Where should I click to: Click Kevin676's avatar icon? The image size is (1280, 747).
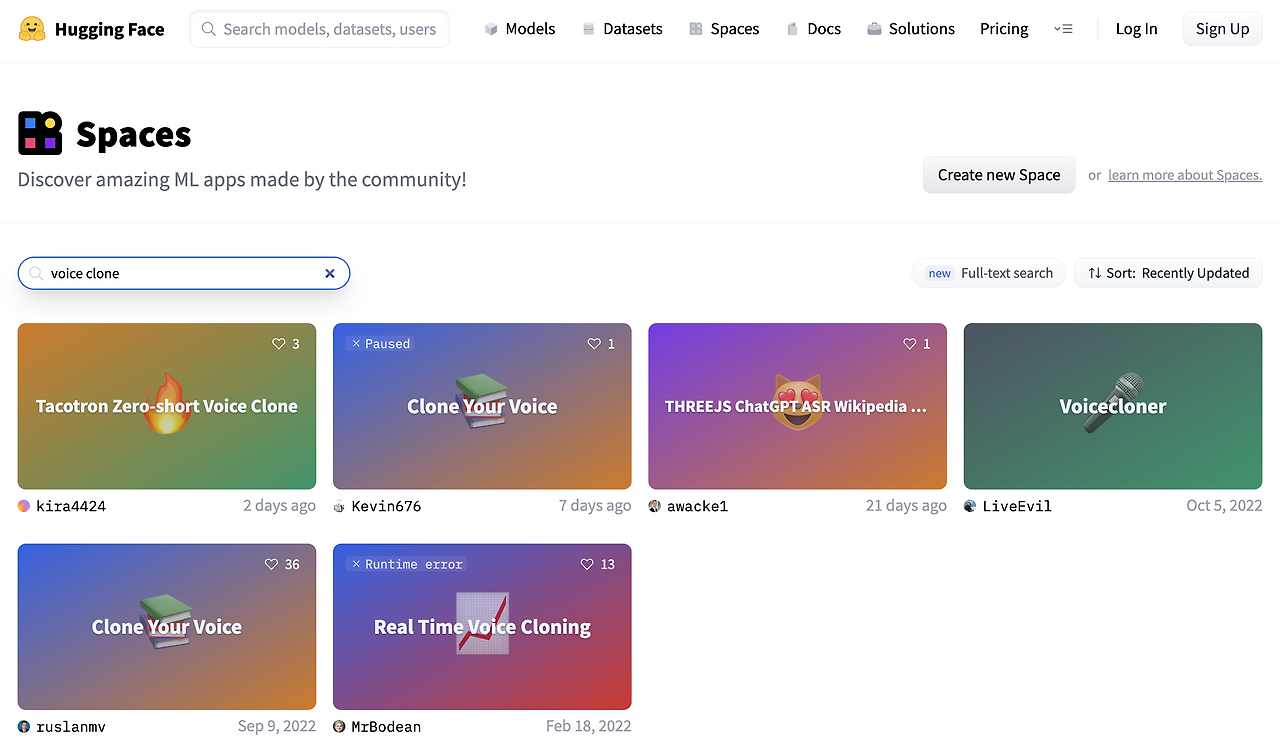pos(339,506)
